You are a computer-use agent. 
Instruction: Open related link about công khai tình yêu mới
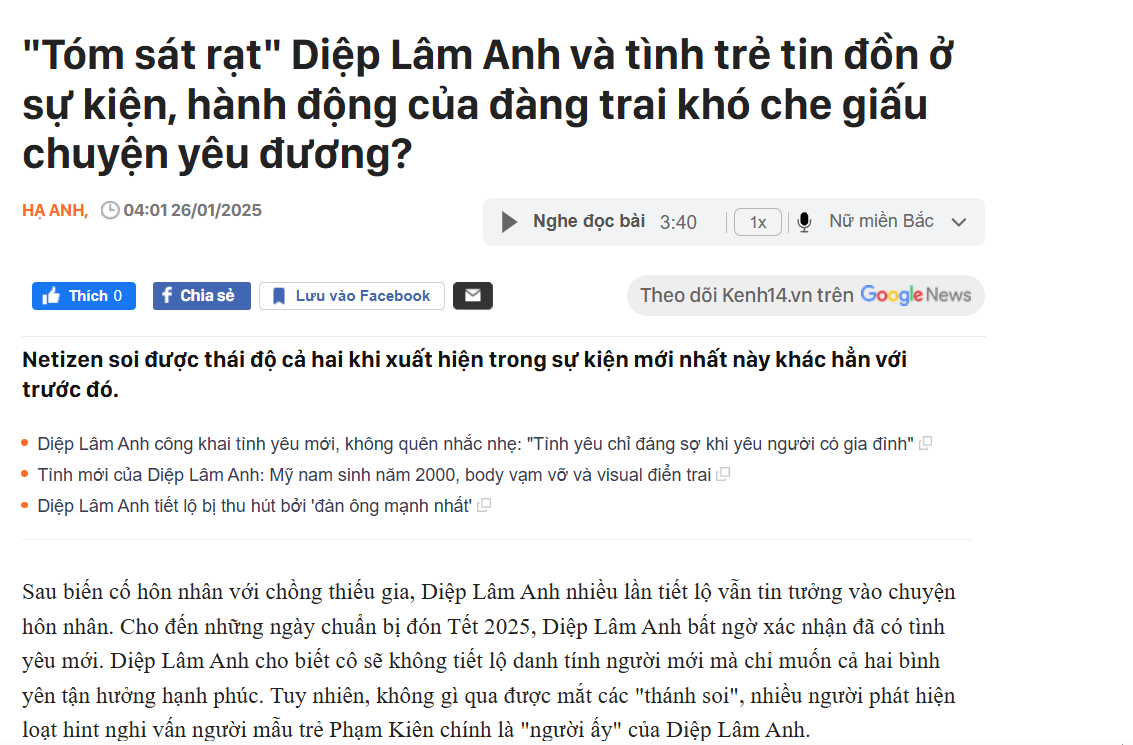475,444
